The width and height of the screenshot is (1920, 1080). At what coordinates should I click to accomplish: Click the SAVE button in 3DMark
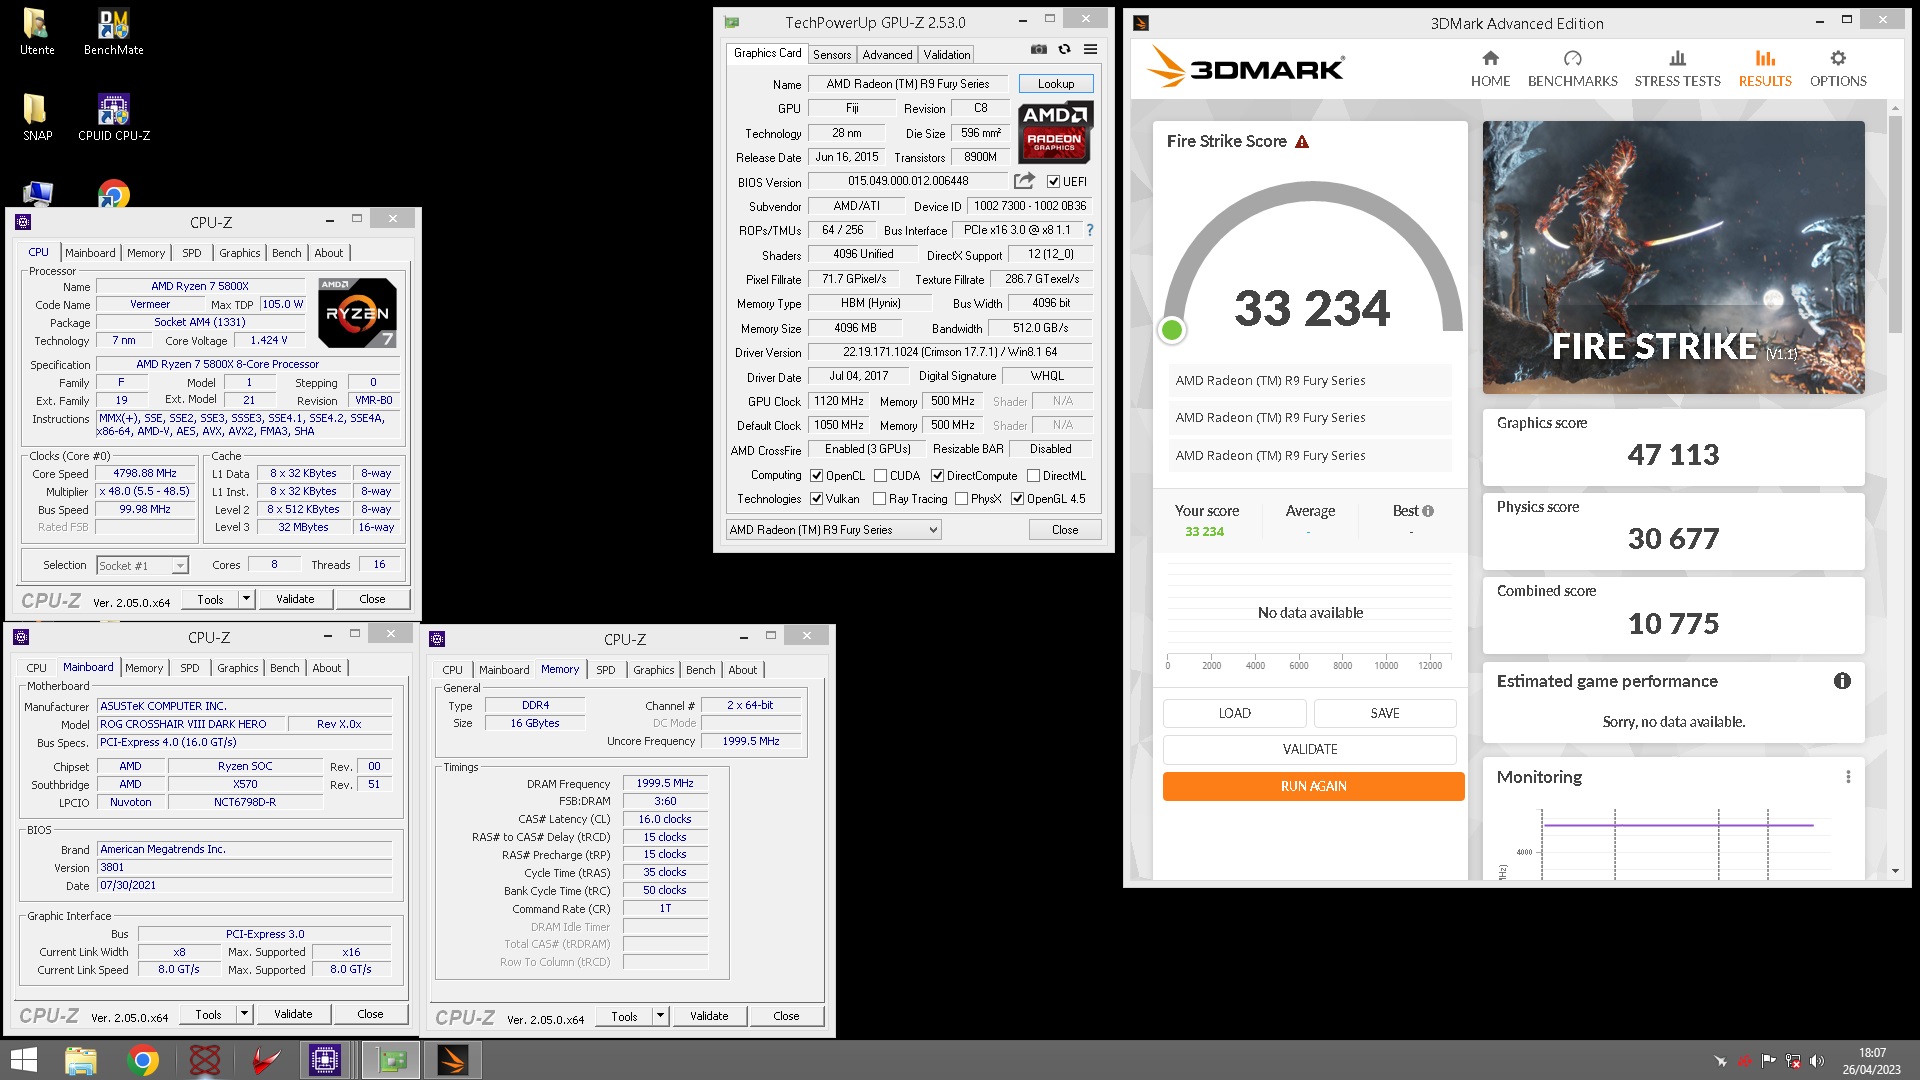[x=1385, y=713]
